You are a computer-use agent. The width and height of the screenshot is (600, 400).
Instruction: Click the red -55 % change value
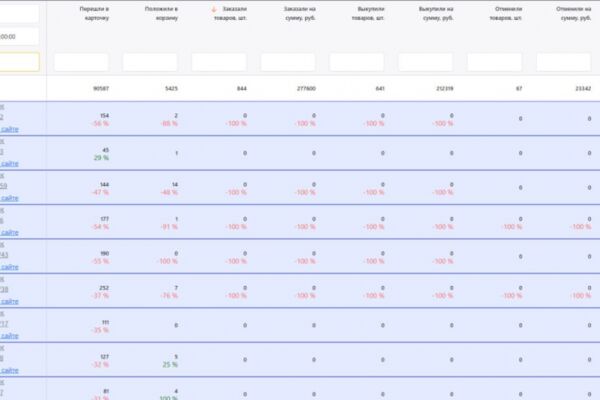pos(101,261)
